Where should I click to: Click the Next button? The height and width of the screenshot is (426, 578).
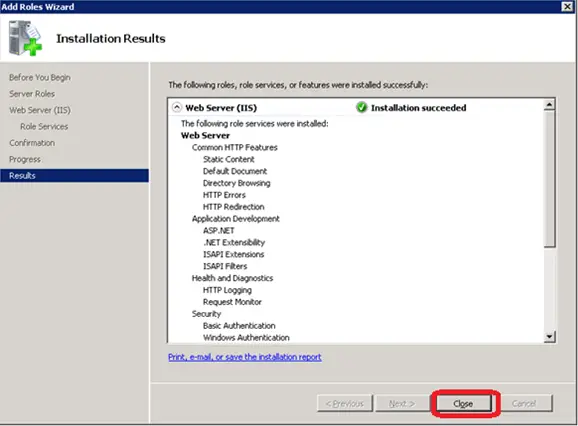point(402,404)
